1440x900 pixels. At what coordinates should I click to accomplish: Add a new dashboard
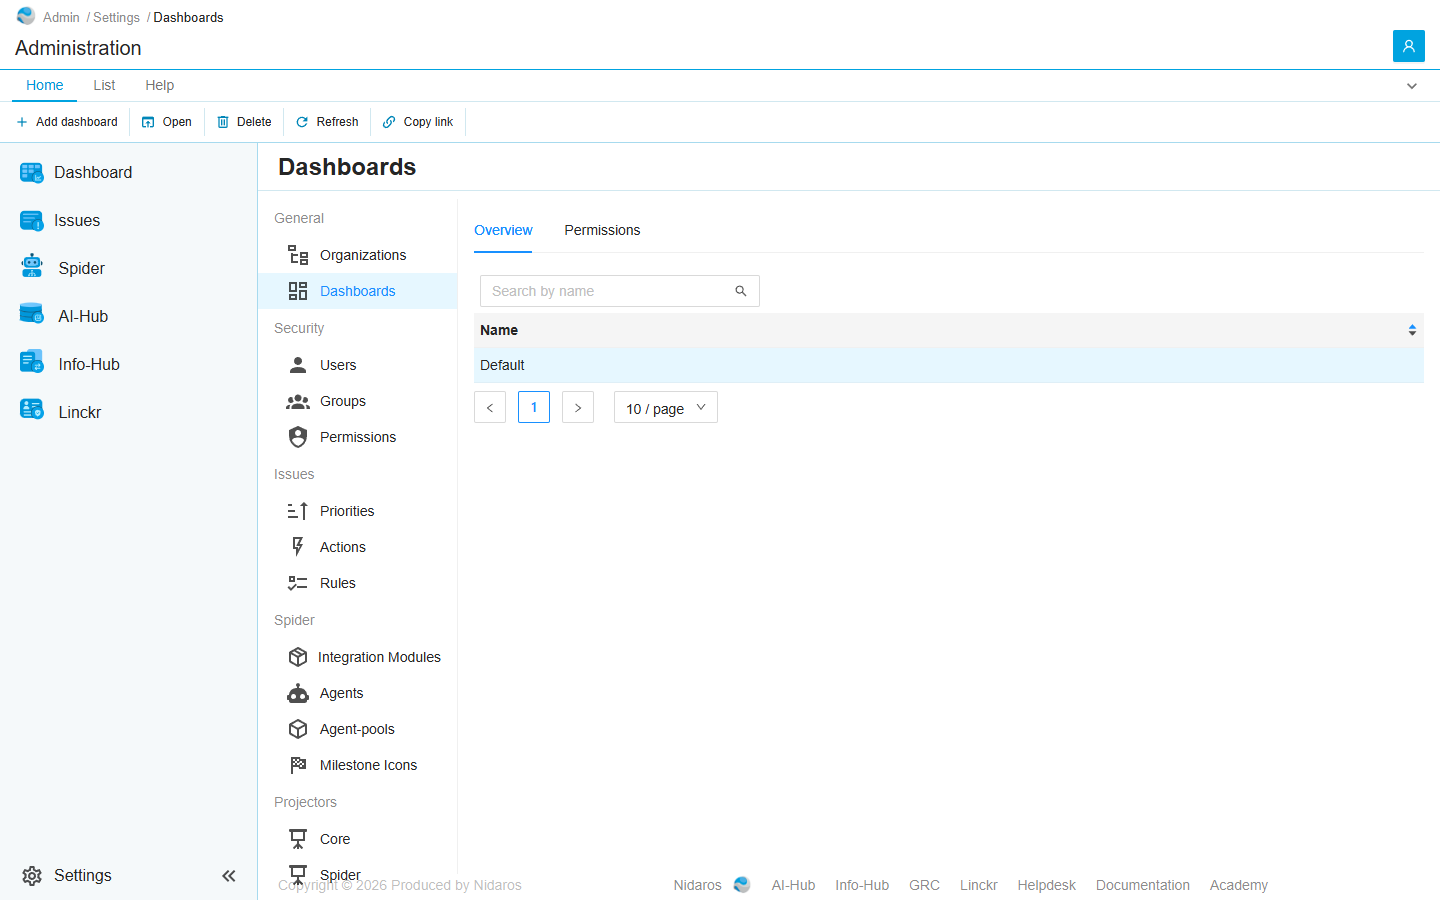[67, 122]
